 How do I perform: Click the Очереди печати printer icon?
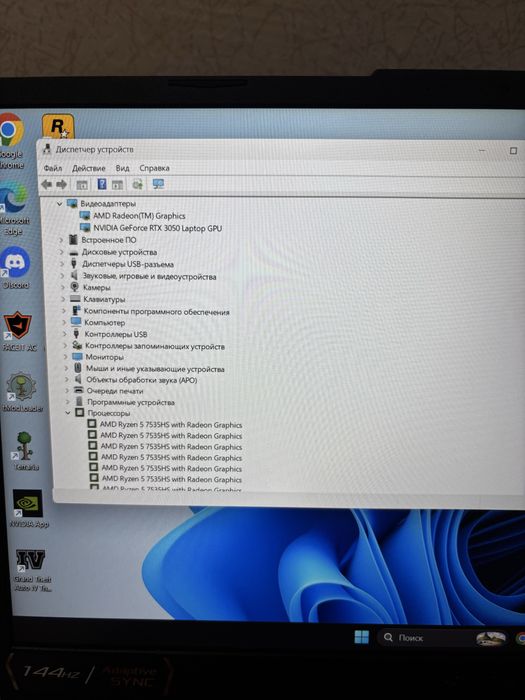[79, 391]
